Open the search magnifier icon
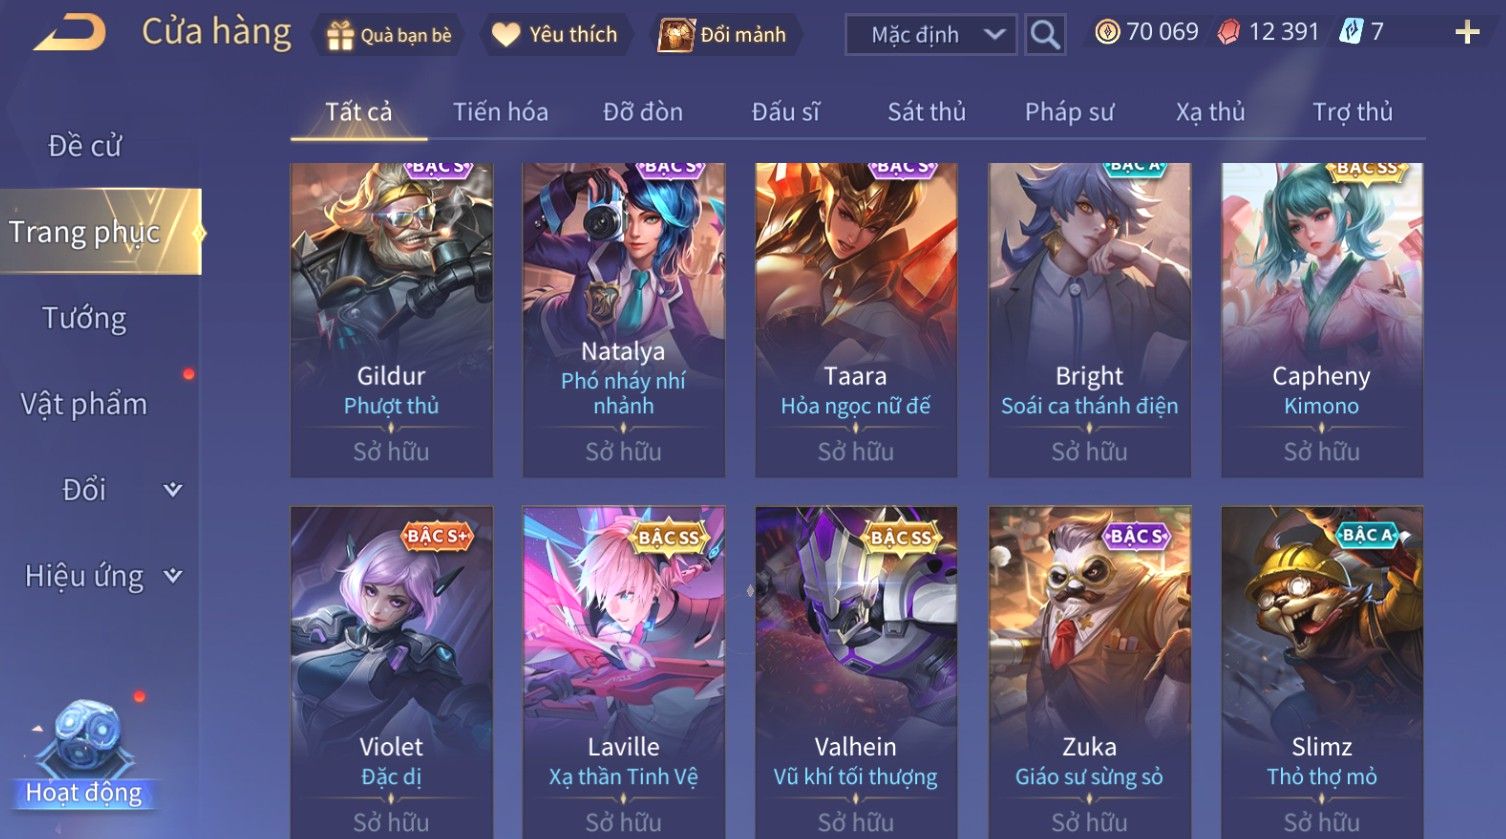This screenshot has height=839, width=1506. tap(1045, 35)
